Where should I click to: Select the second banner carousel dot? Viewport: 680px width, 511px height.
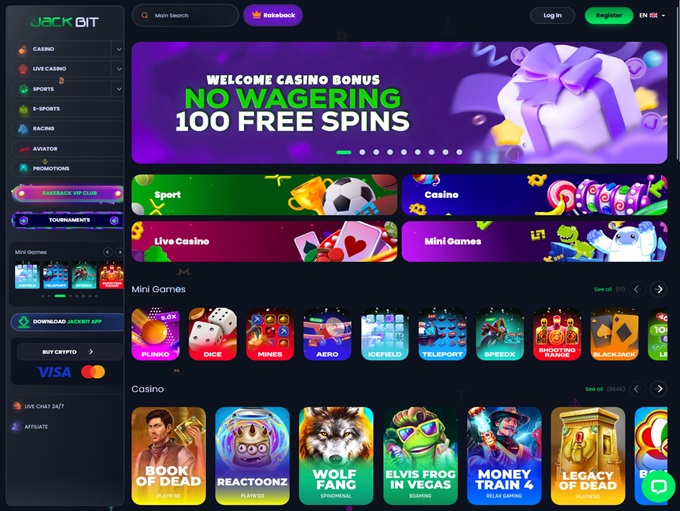click(x=362, y=152)
